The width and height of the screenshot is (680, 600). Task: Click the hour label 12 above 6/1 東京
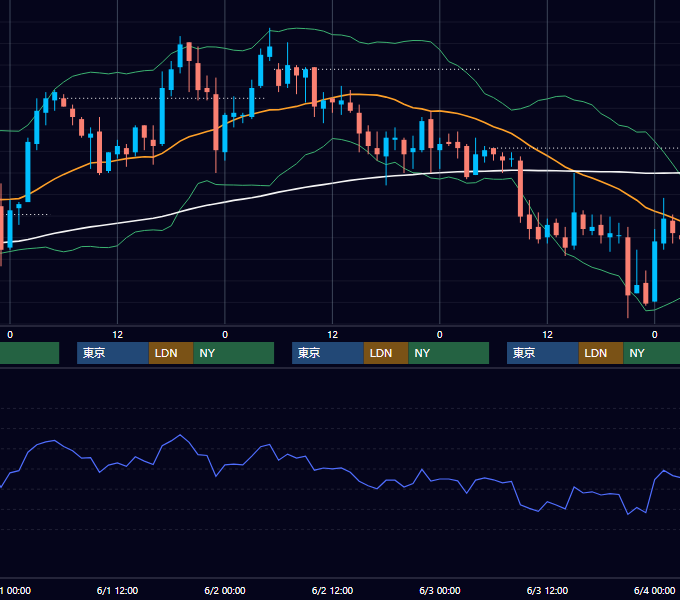118,335
